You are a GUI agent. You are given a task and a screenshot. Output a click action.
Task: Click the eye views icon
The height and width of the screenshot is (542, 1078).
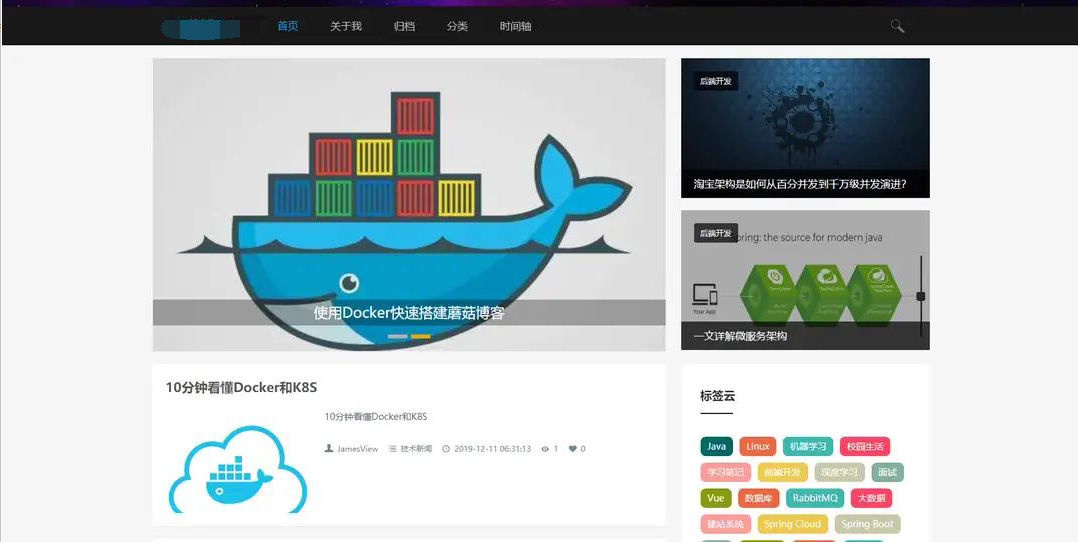545,449
